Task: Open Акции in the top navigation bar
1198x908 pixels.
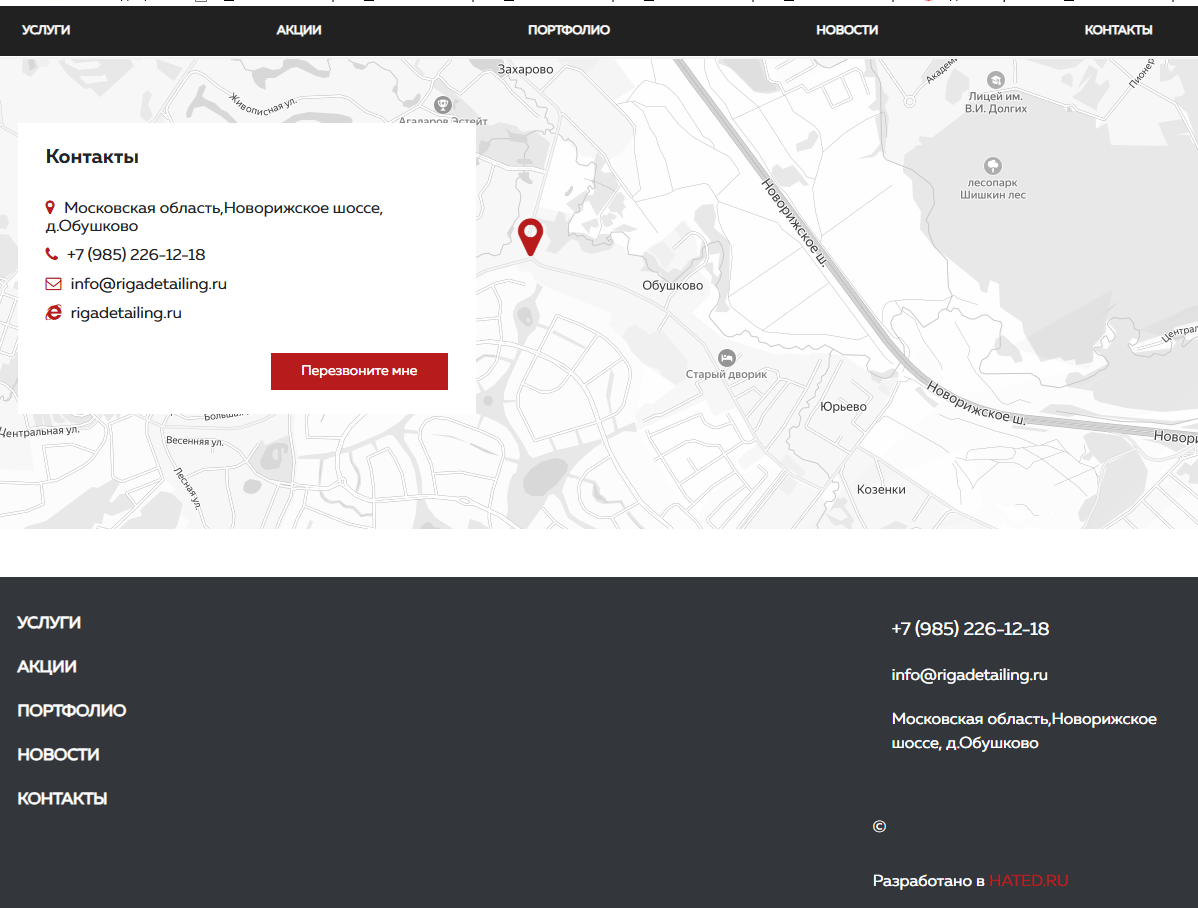Action: 299,30
